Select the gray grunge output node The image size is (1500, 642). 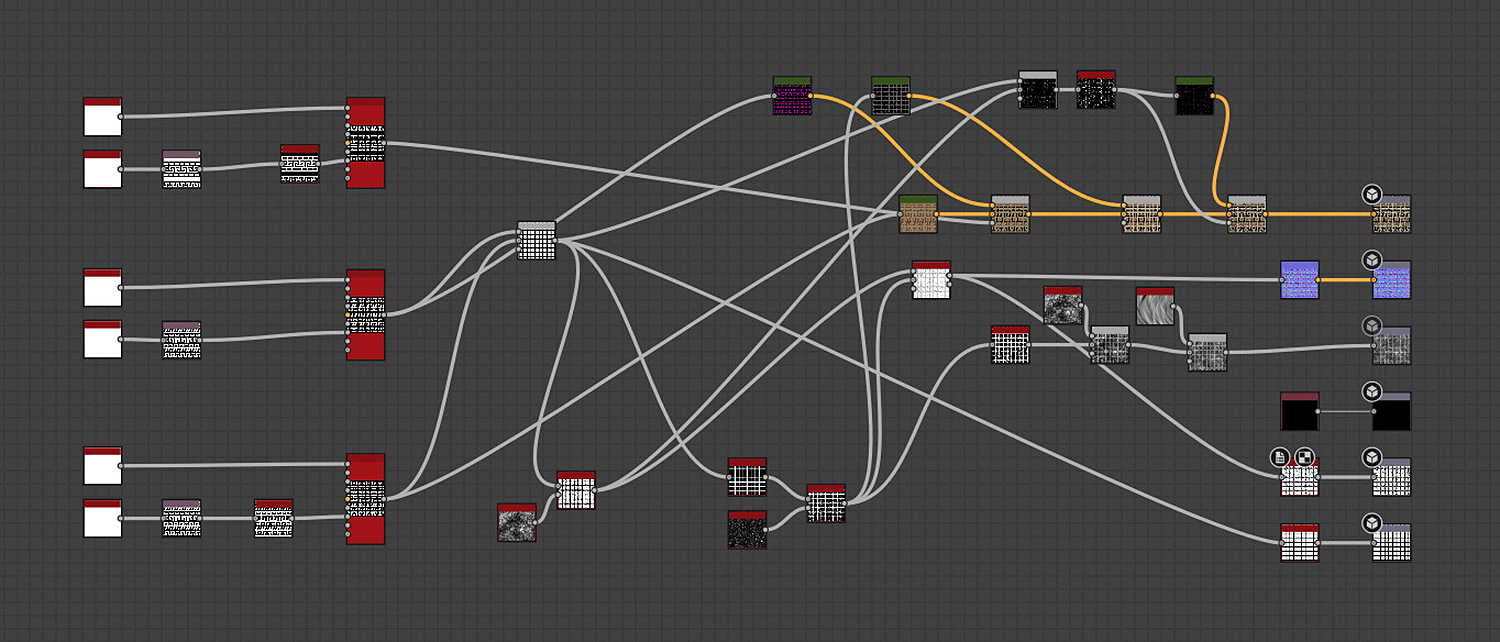(1392, 346)
